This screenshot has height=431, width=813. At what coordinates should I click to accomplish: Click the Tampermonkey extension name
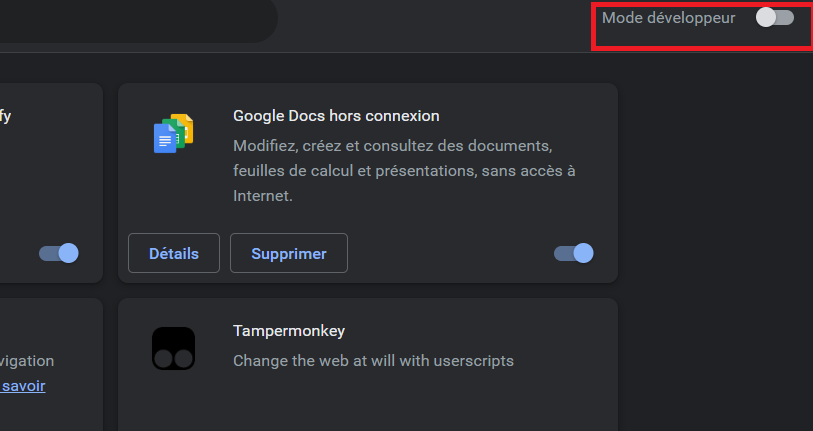click(289, 331)
